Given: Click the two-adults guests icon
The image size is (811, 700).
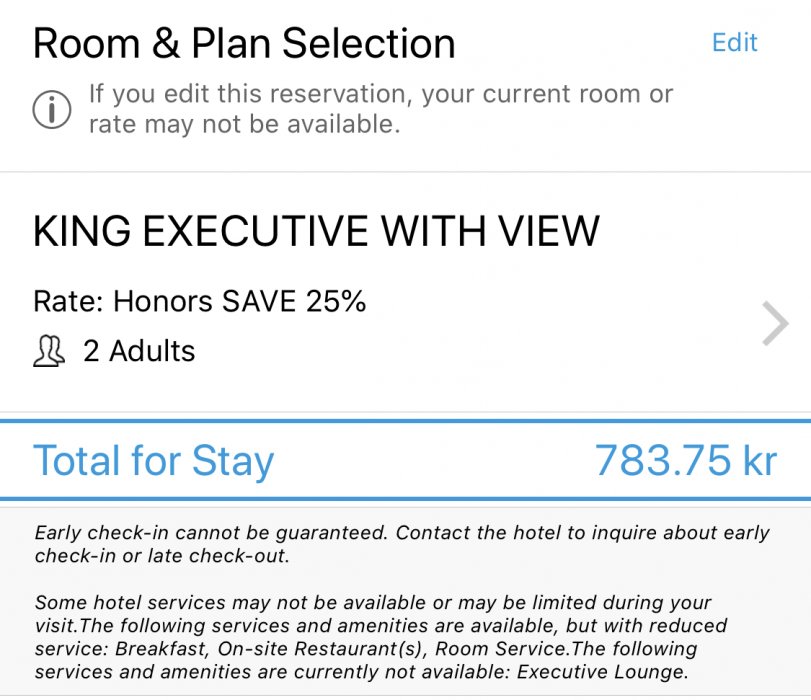Looking at the screenshot, I should point(49,351).
